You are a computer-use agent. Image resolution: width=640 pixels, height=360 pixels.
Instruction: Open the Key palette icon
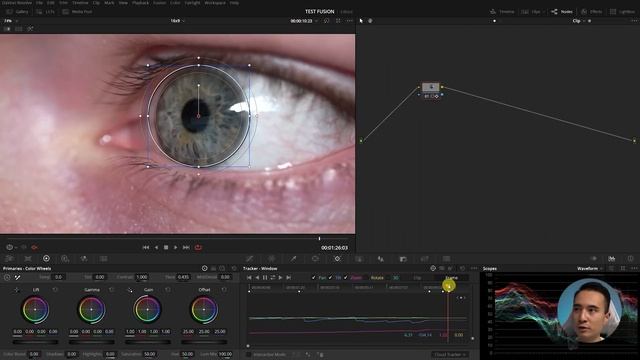[402, 259]
